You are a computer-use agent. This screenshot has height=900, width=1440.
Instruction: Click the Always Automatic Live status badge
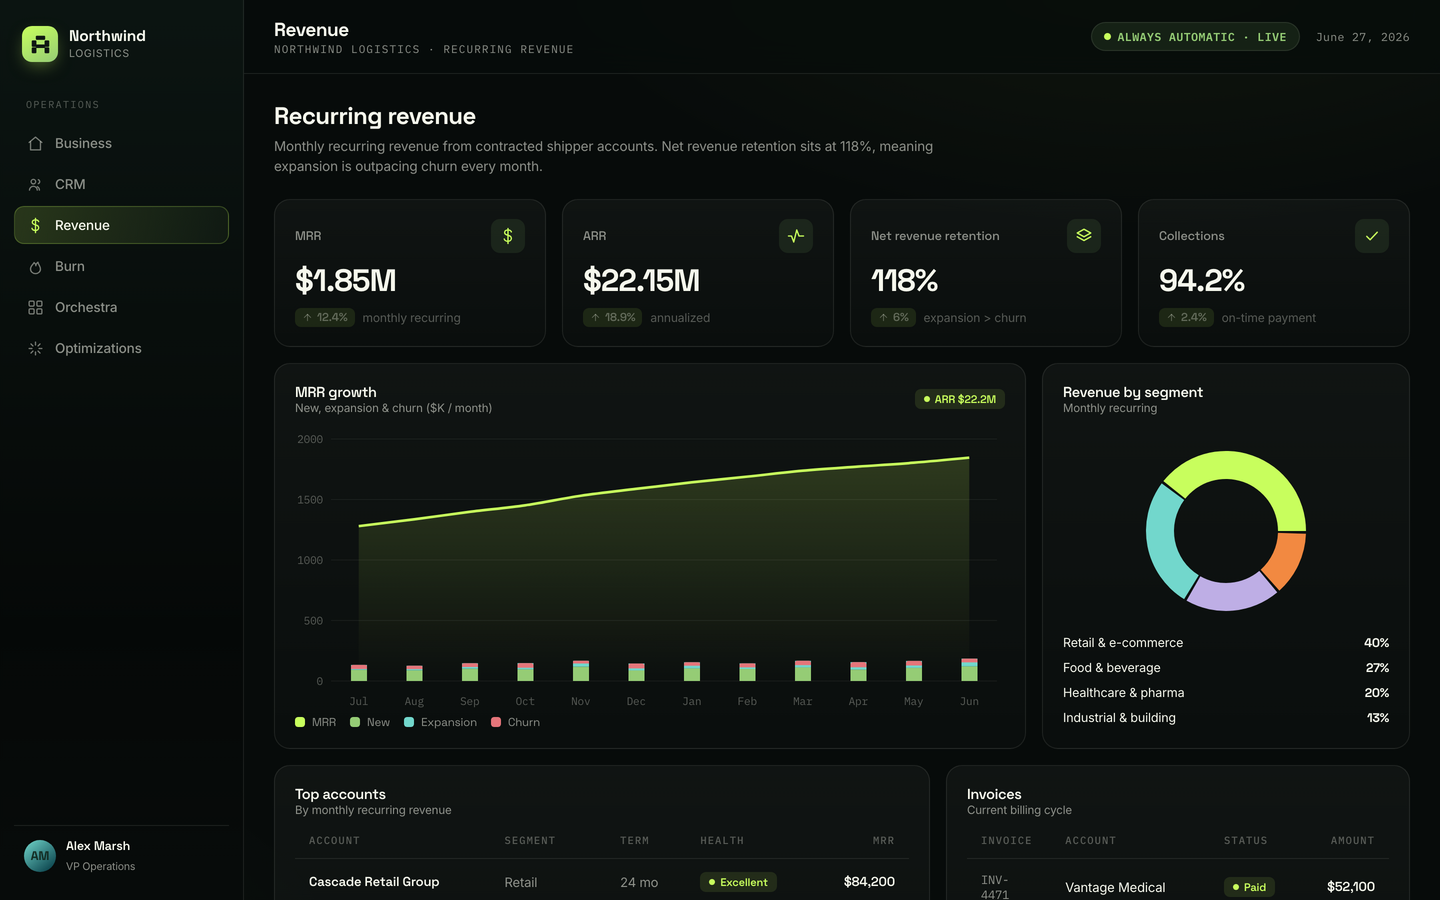click(1195, 37)
